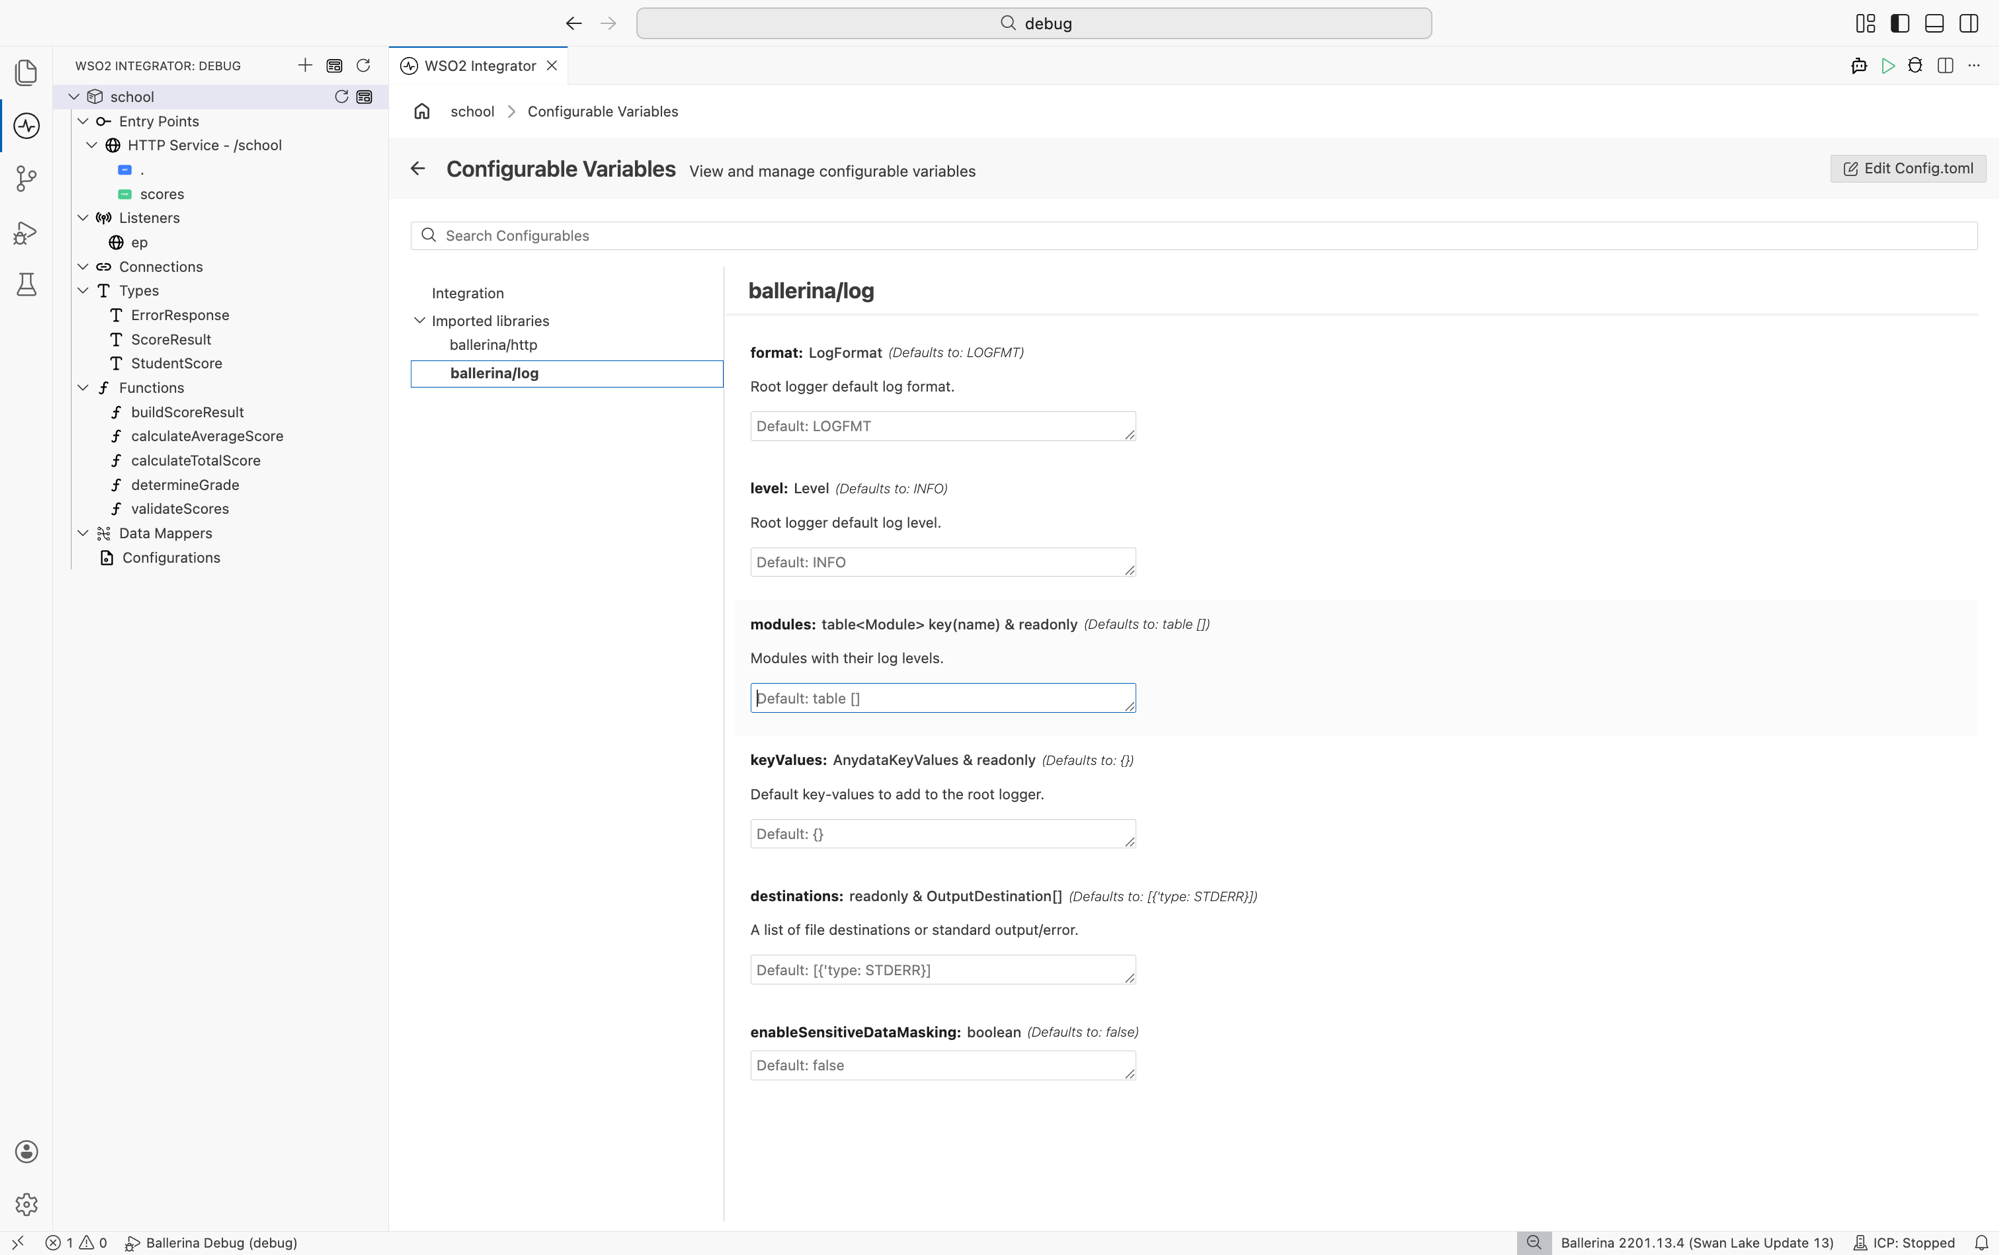Click the overview icon in panel header
Image resolution: width=2000 pixels, height=1255 pixels.
(x=334, y=66)
